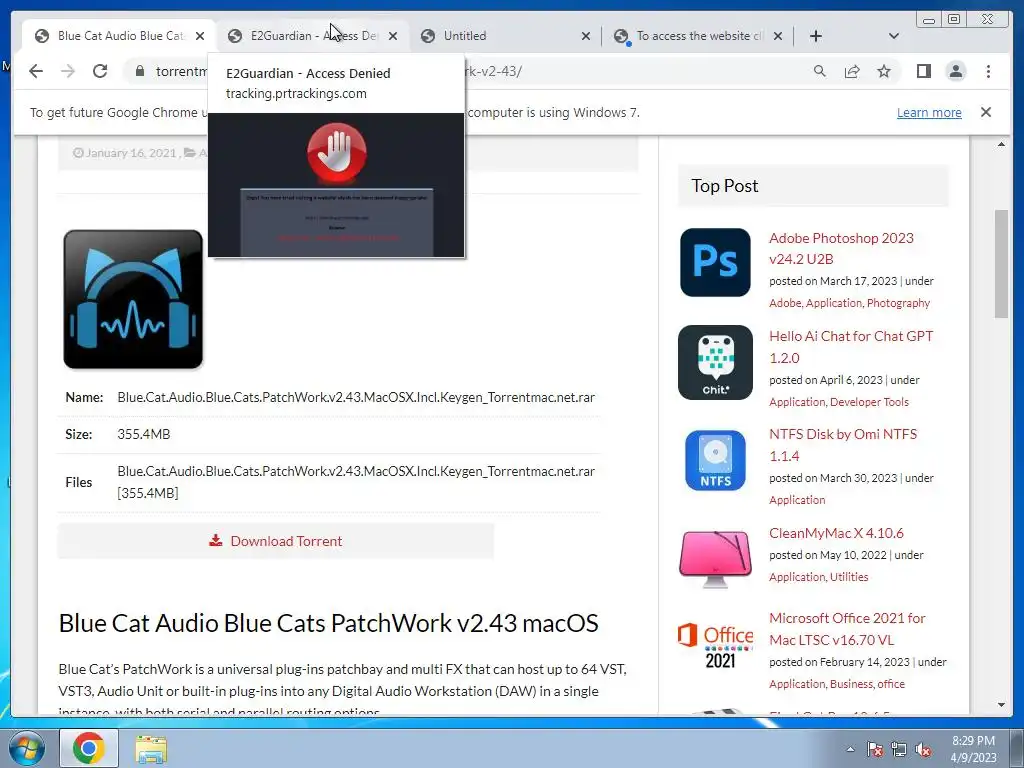Viewport: 1024px width, 768px height.
Task: Click the forward navigation arrow
Action: (68, 71)
